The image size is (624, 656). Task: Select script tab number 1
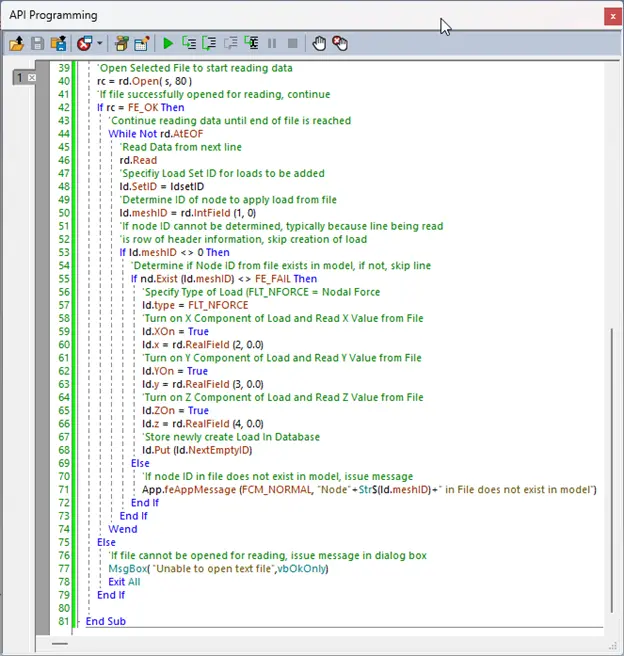[20, 77]
